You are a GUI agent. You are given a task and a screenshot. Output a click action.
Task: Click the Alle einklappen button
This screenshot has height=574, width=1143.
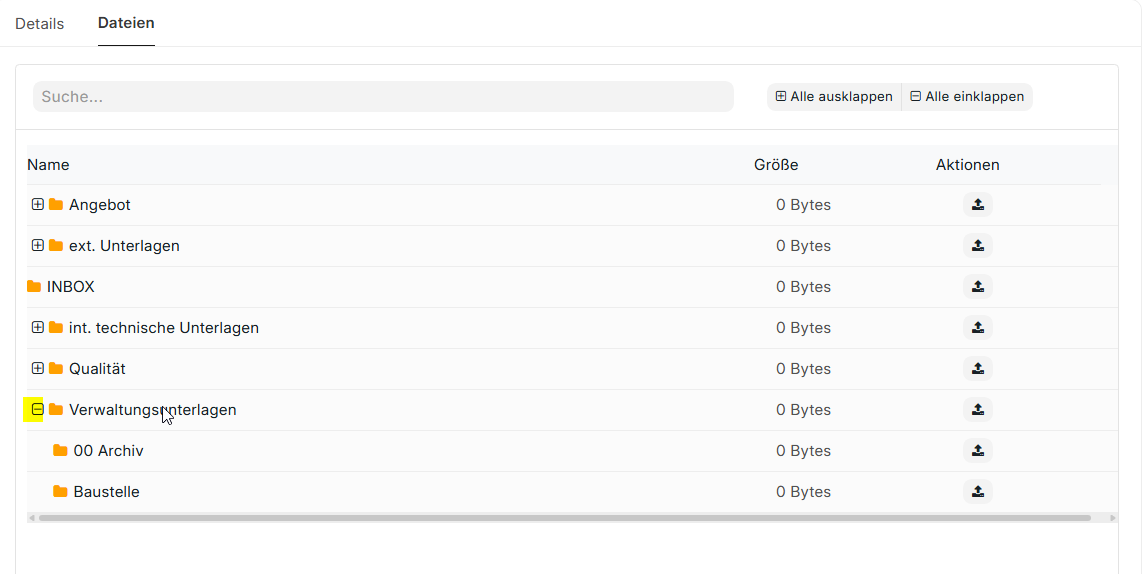click(967, 97)
